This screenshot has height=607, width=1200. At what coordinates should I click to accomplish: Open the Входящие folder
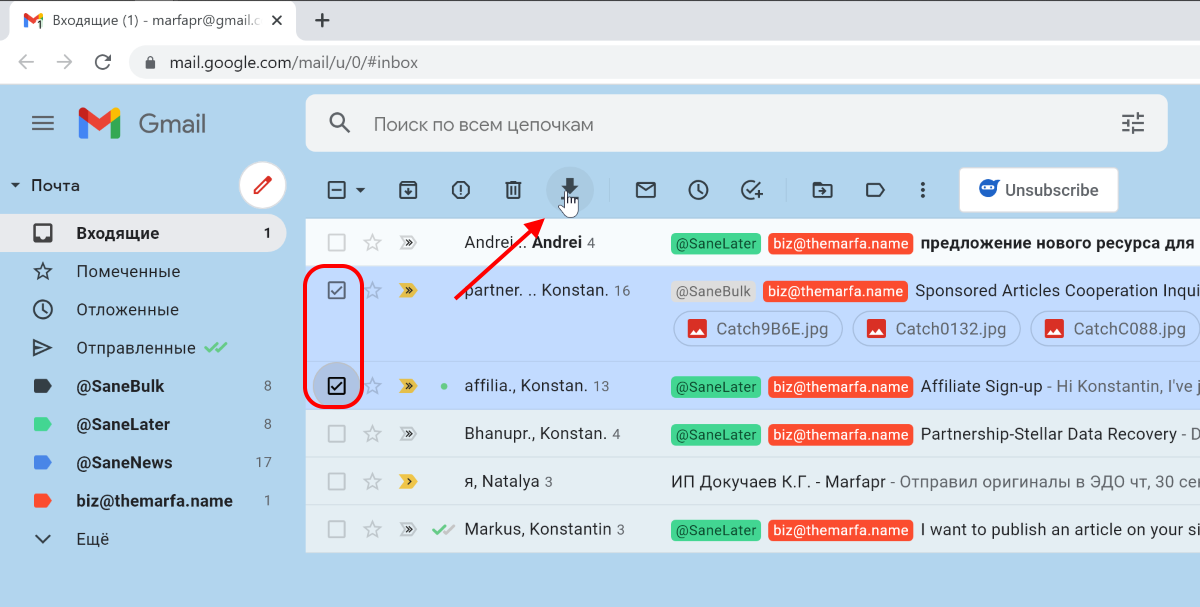pos(143,233)
